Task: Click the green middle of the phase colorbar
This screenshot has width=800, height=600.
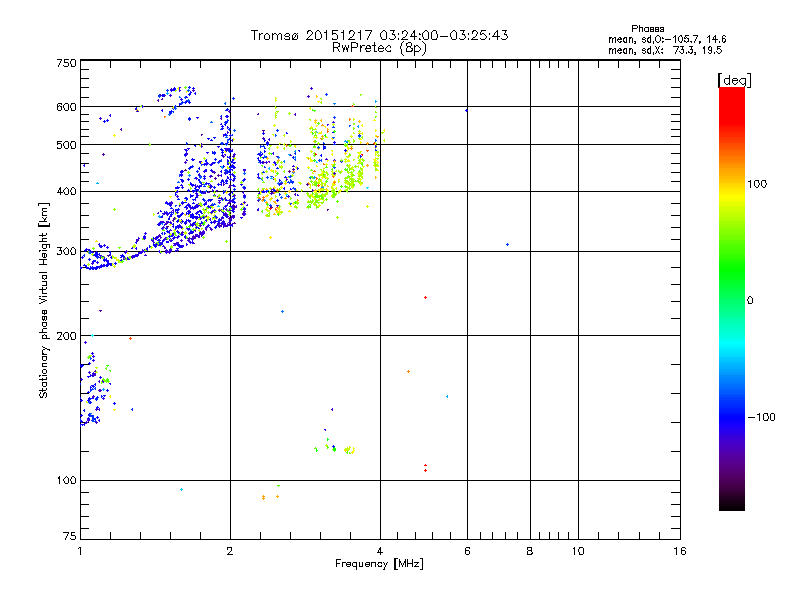Action: (x=732, y=278)
